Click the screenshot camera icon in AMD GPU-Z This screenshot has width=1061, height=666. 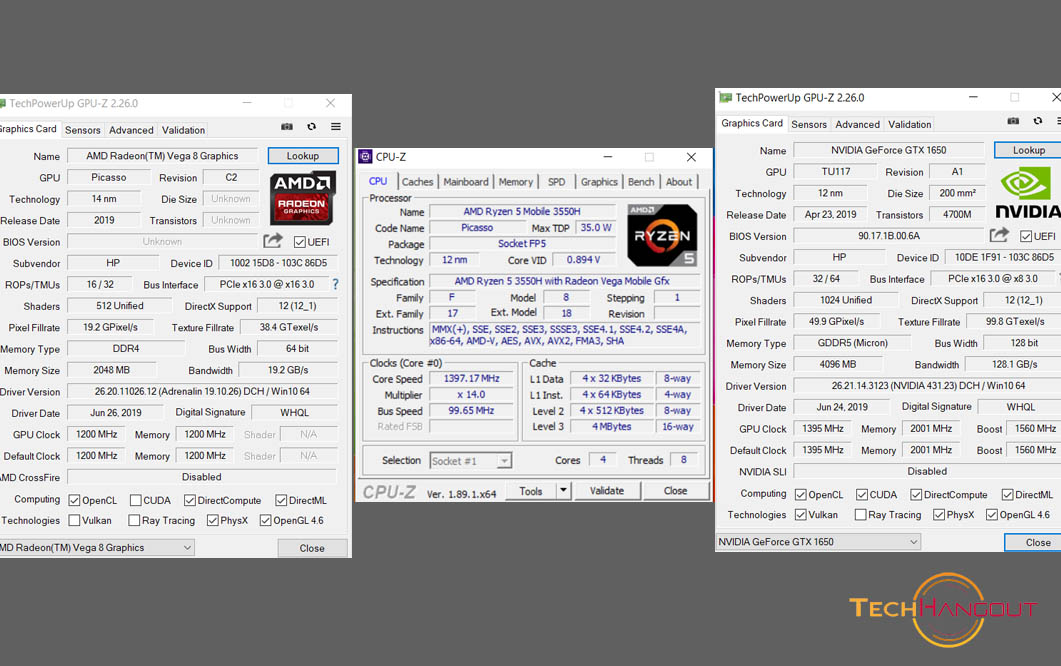287,127
